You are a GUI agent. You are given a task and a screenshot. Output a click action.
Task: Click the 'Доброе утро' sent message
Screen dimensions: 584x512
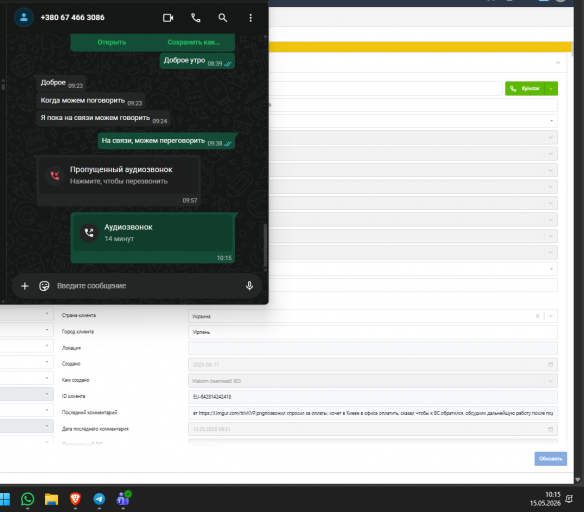pos(197,61)
